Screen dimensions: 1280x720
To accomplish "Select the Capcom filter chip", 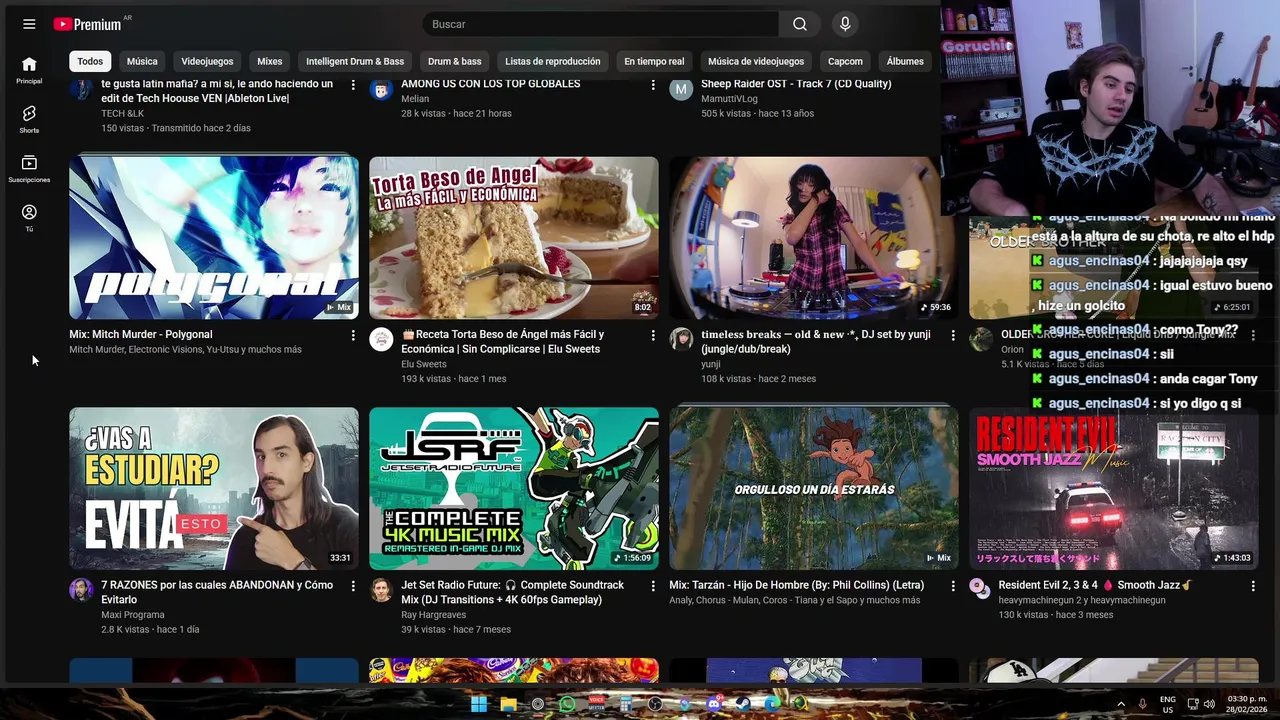I will tap(845, 61).
